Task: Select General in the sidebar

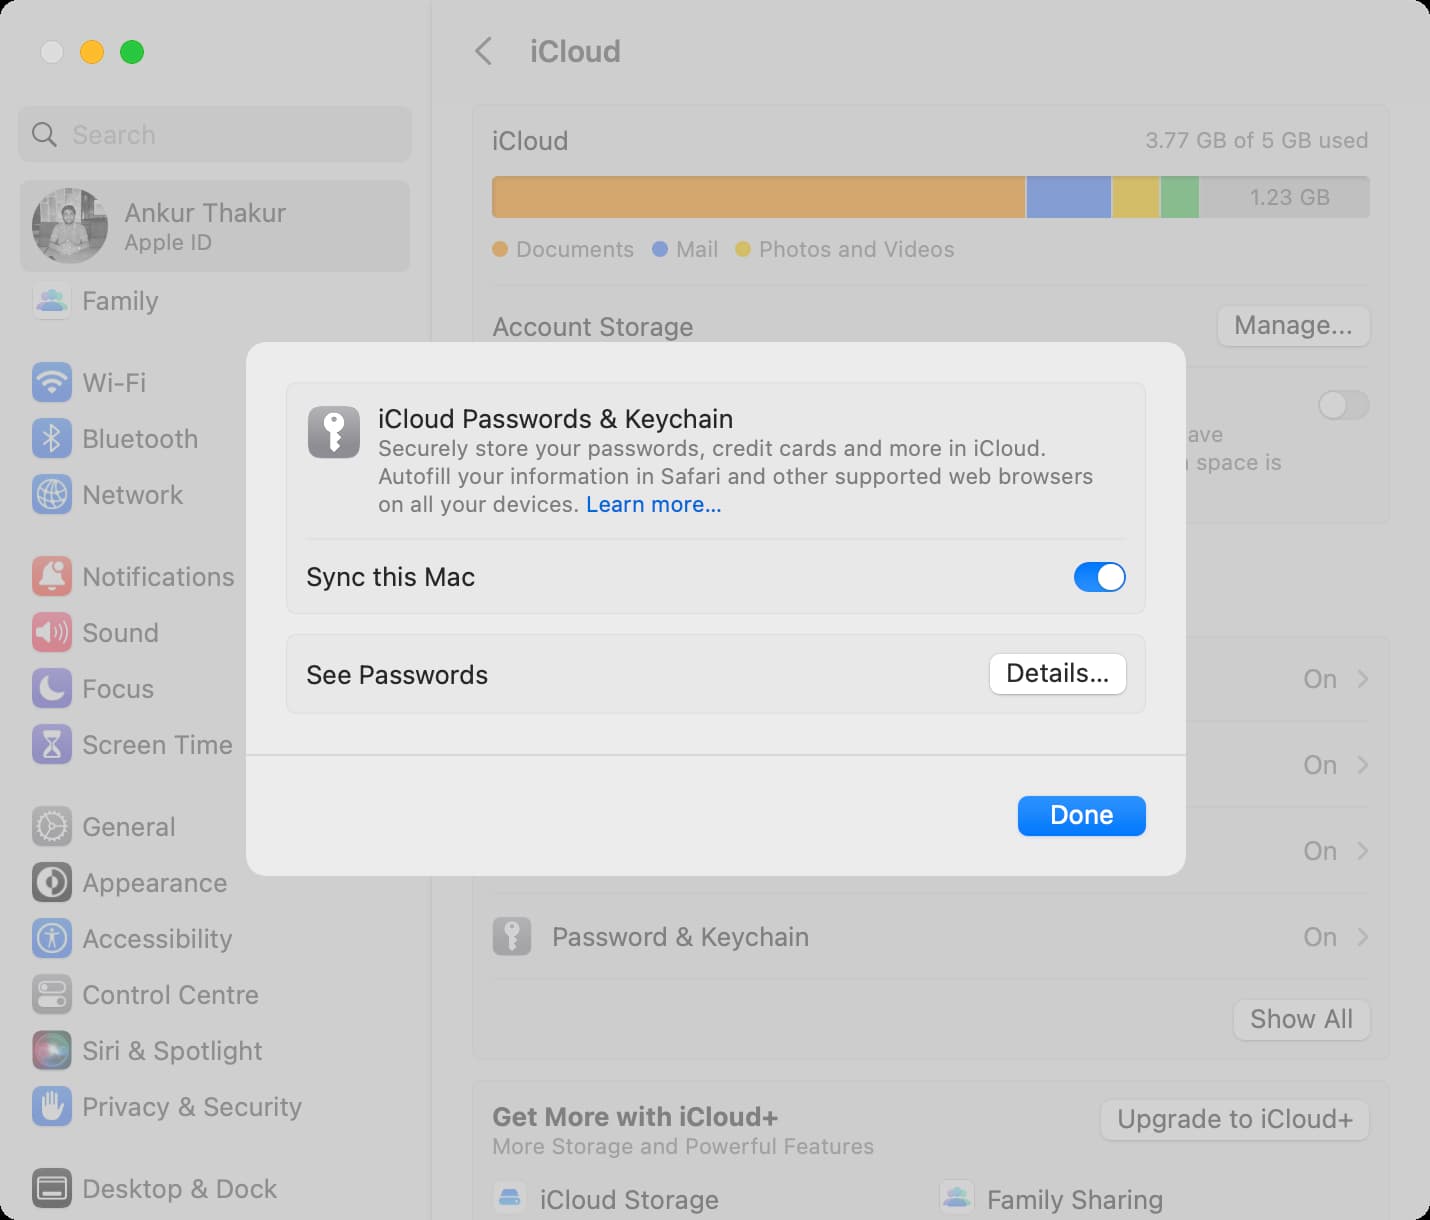Action: 128,826
